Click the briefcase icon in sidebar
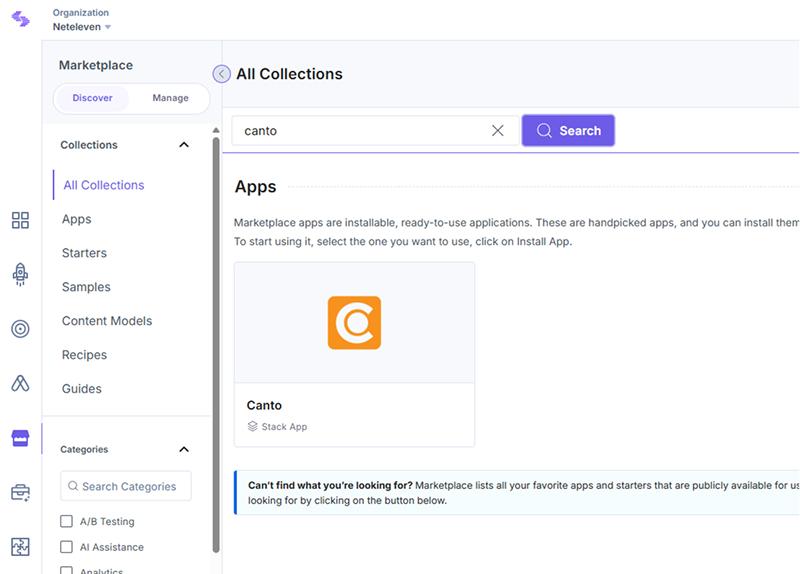 point(20,493)
